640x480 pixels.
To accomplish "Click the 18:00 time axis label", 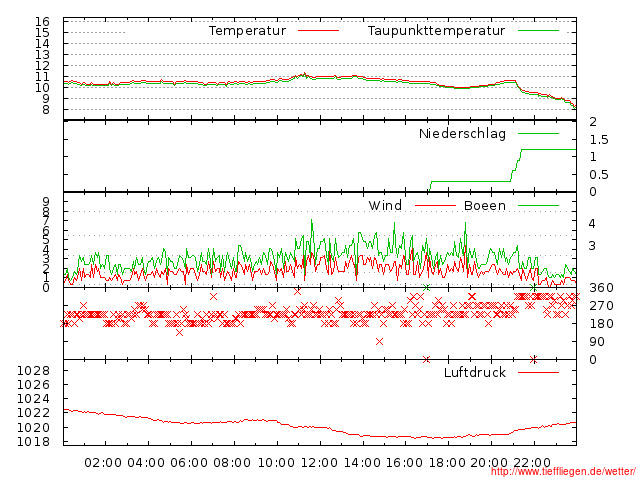I will tap(447, 463).
